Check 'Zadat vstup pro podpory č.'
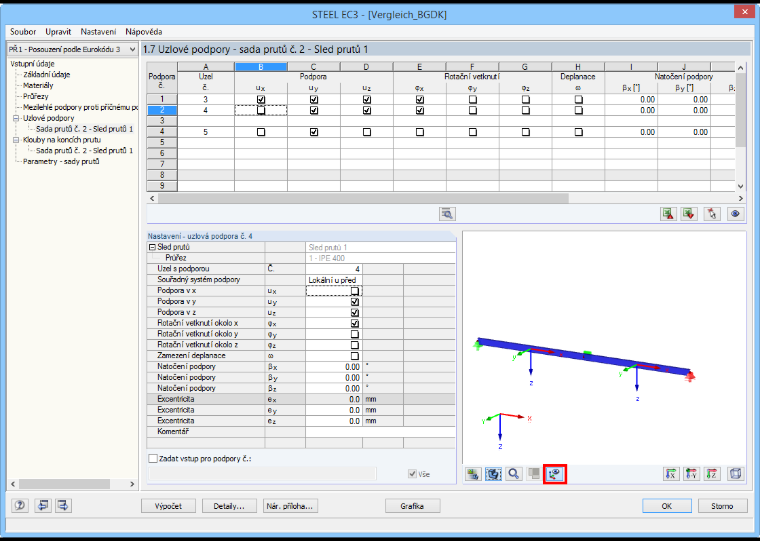Image resolution: width=760 pixels, height=541 pixels. (153, 459)
